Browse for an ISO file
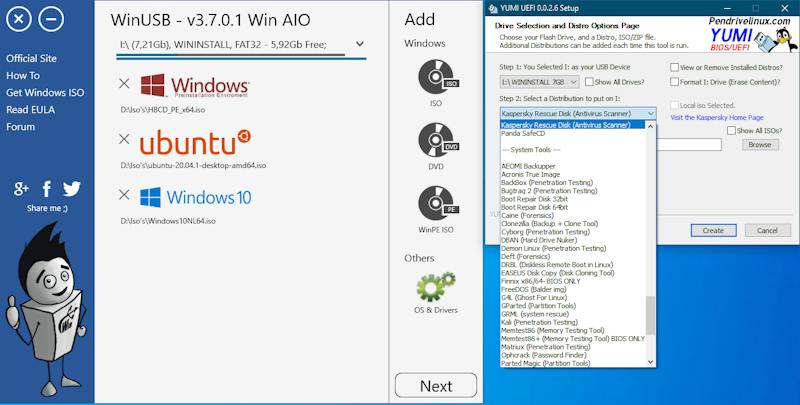The width and height of the screenshot is (800, 405). click(x=760, y=145)
